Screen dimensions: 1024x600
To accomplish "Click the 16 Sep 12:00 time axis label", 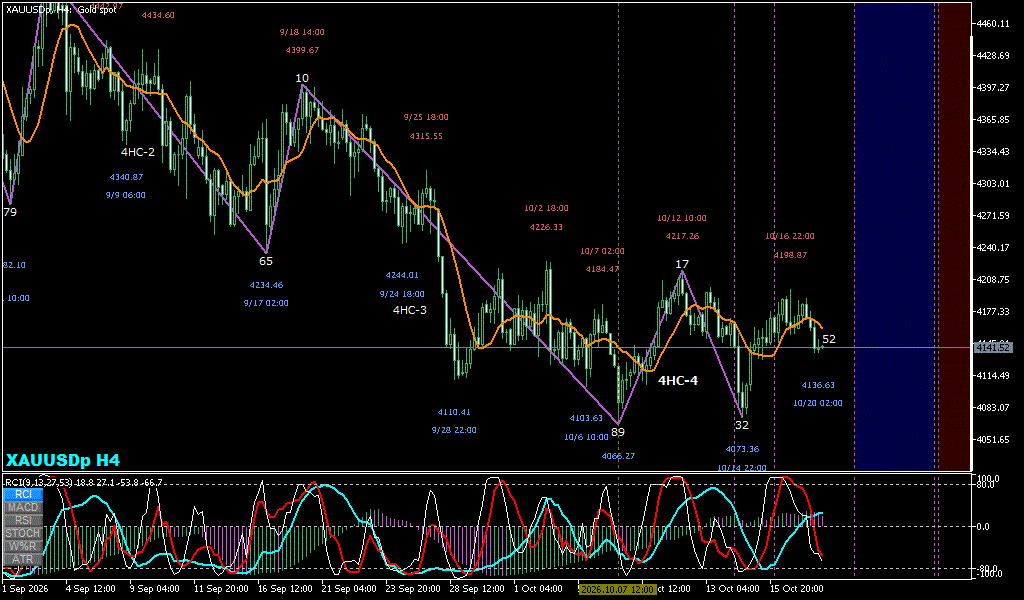I will coord(285,589).
